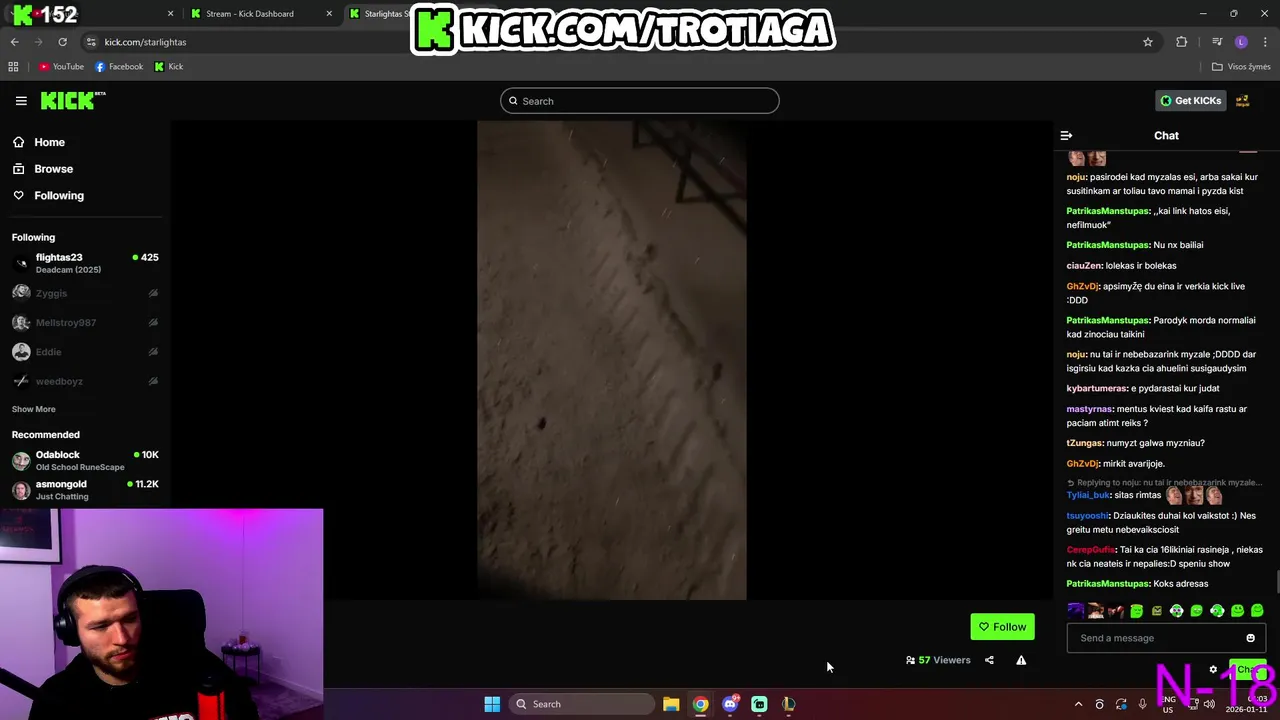Open Chrome three-dot menu
Screen dimensions: 1280x720
coord(1266,42)
